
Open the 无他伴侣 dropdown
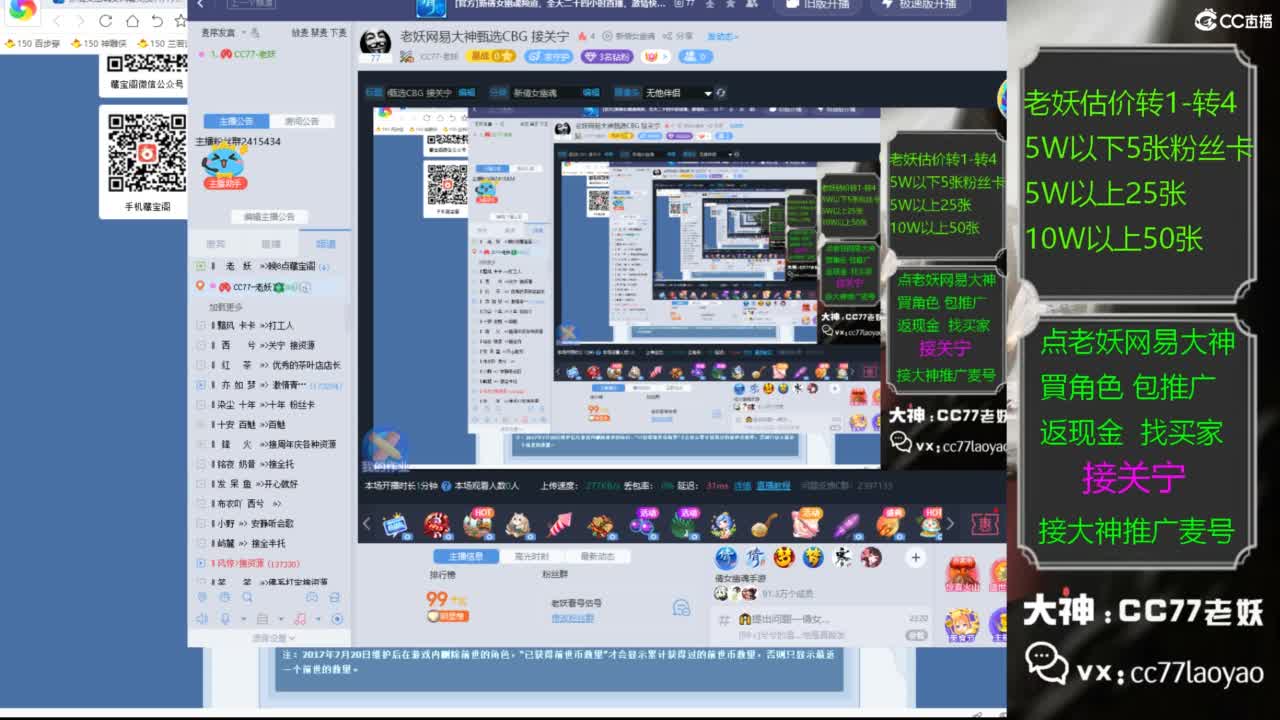677,93
